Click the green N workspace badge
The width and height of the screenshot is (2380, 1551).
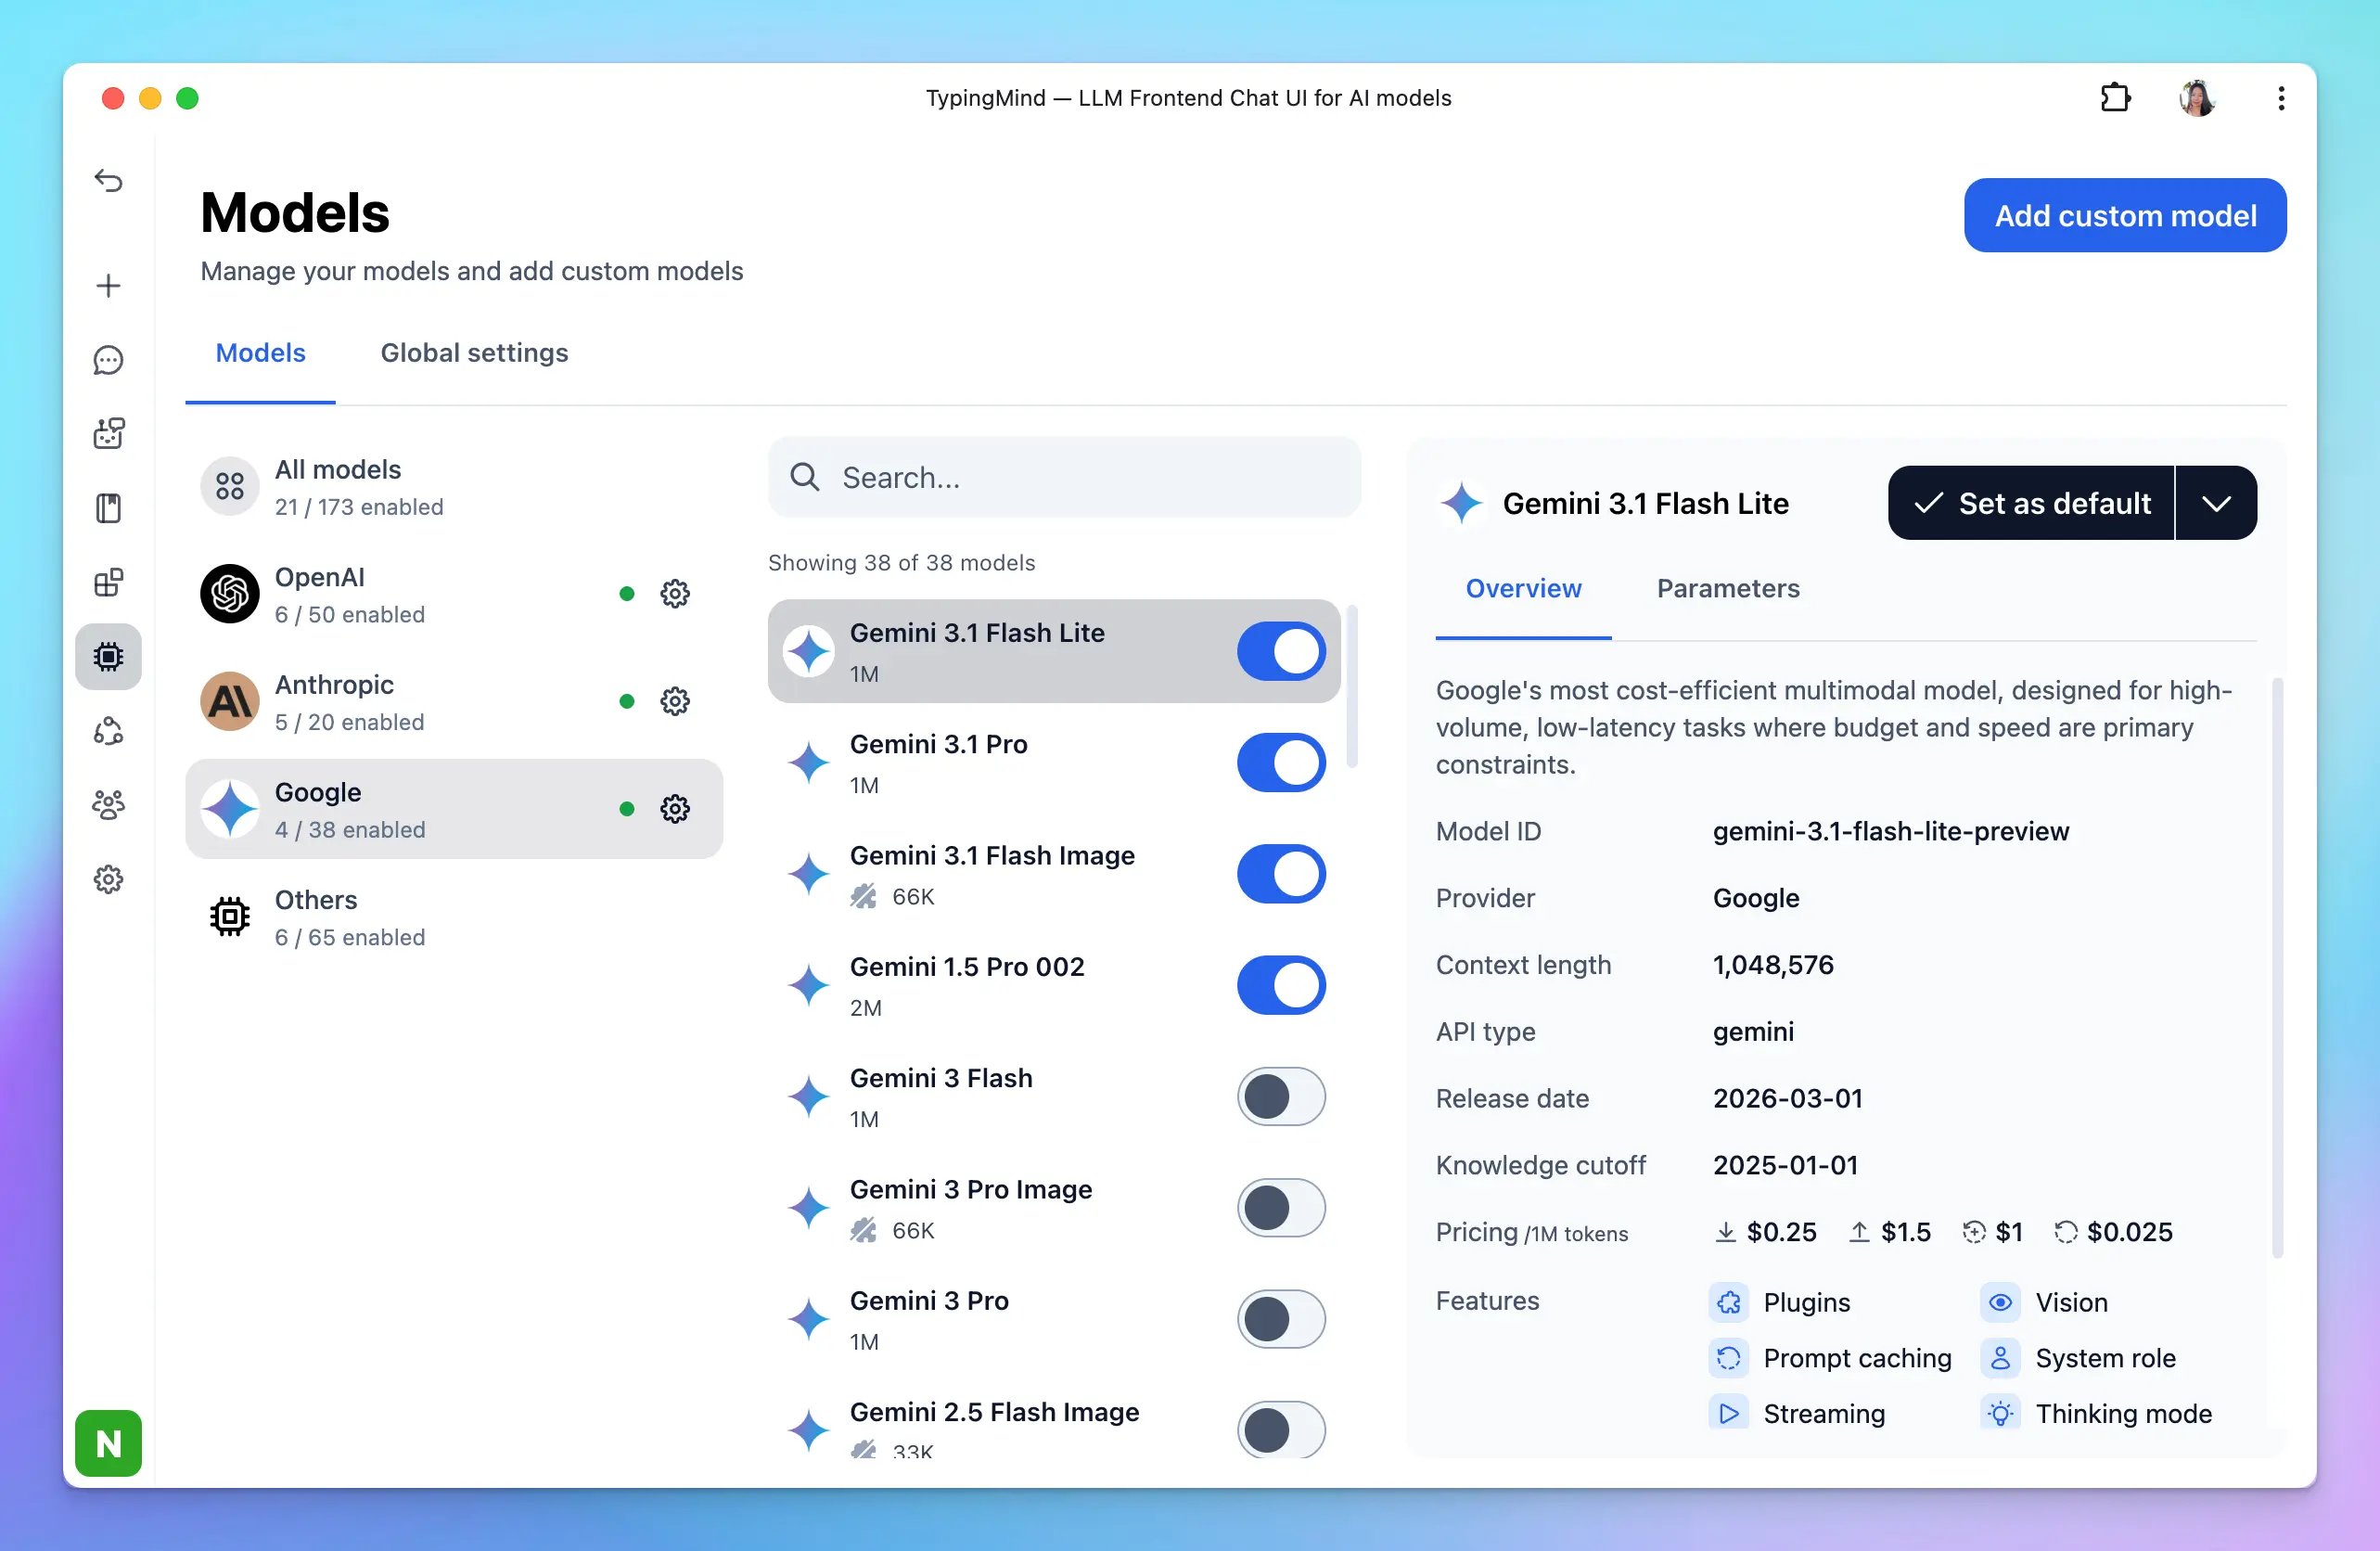point(108,1443)
